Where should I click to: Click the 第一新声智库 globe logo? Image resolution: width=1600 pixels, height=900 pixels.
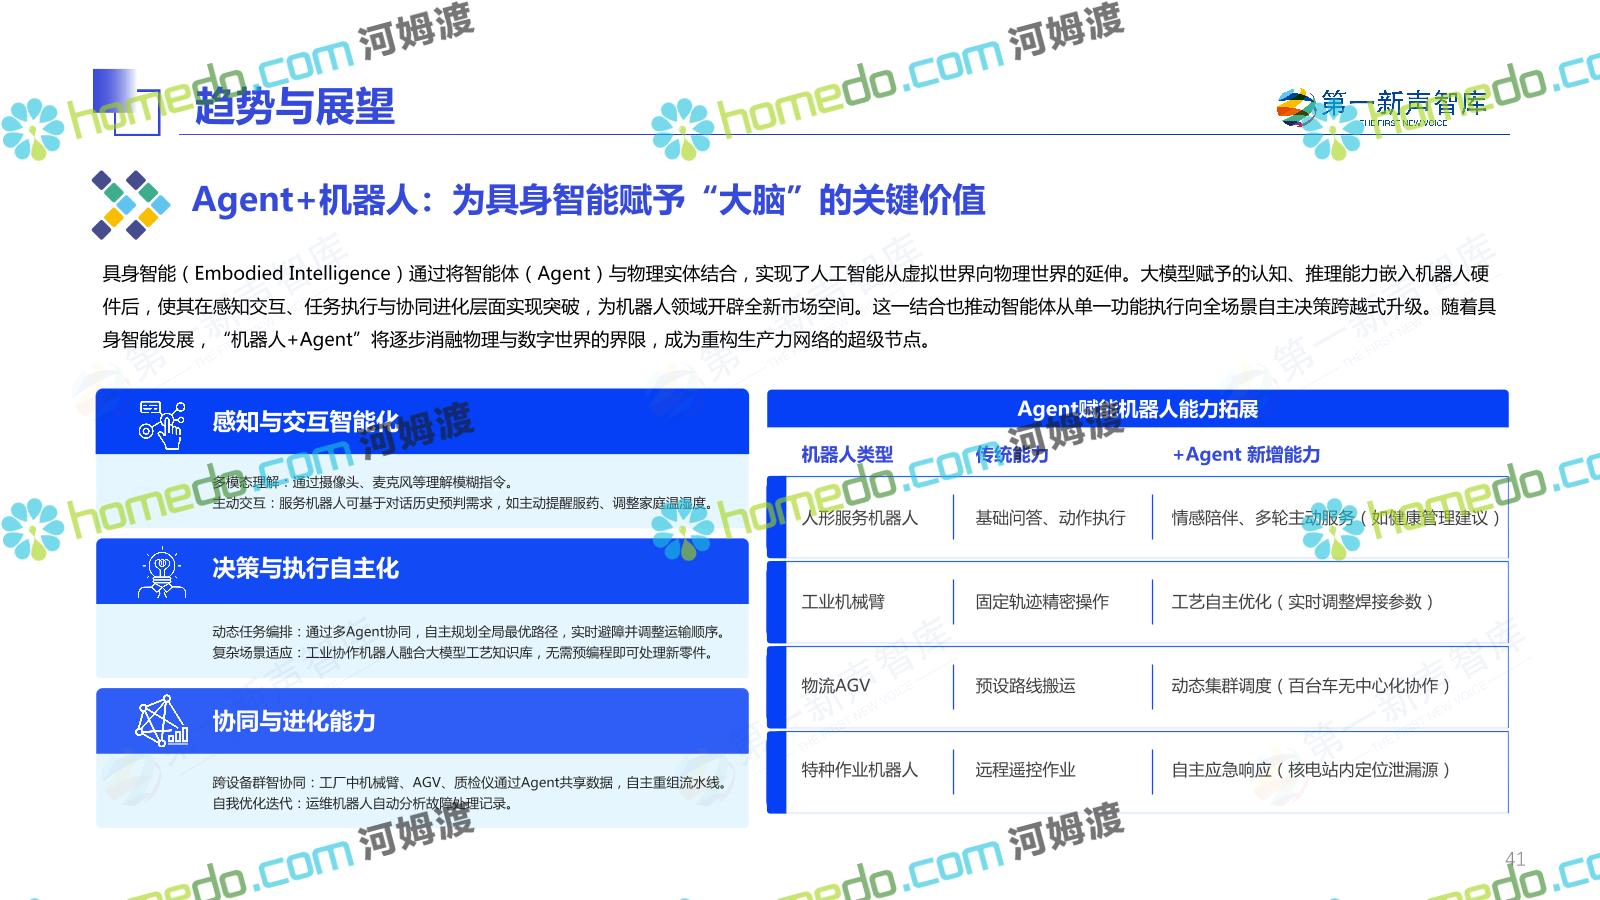click(1296, 107)
